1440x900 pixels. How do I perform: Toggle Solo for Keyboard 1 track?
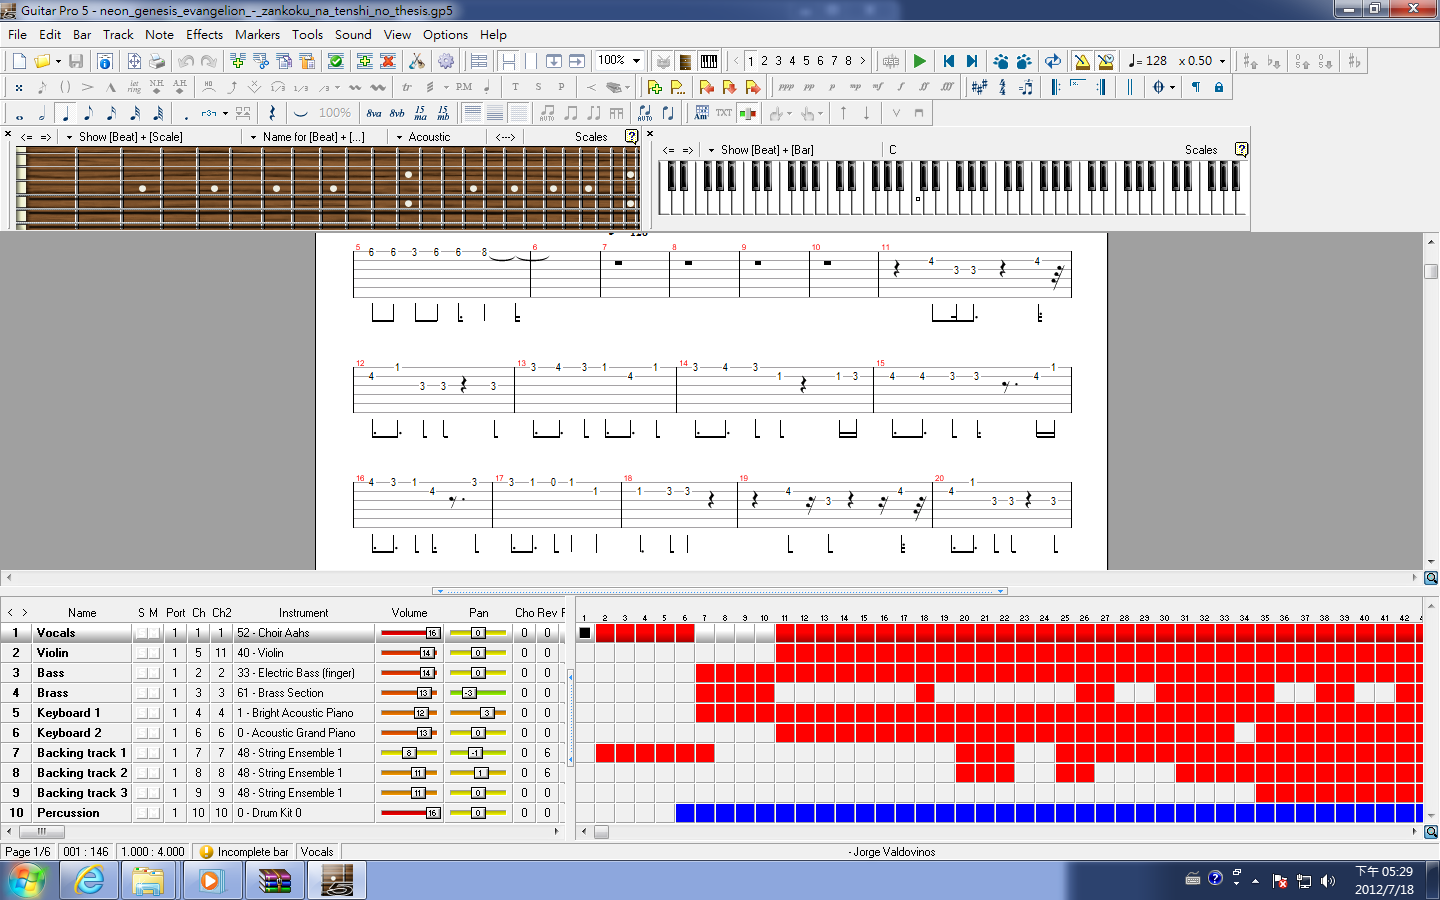click(x=142, y=713)
